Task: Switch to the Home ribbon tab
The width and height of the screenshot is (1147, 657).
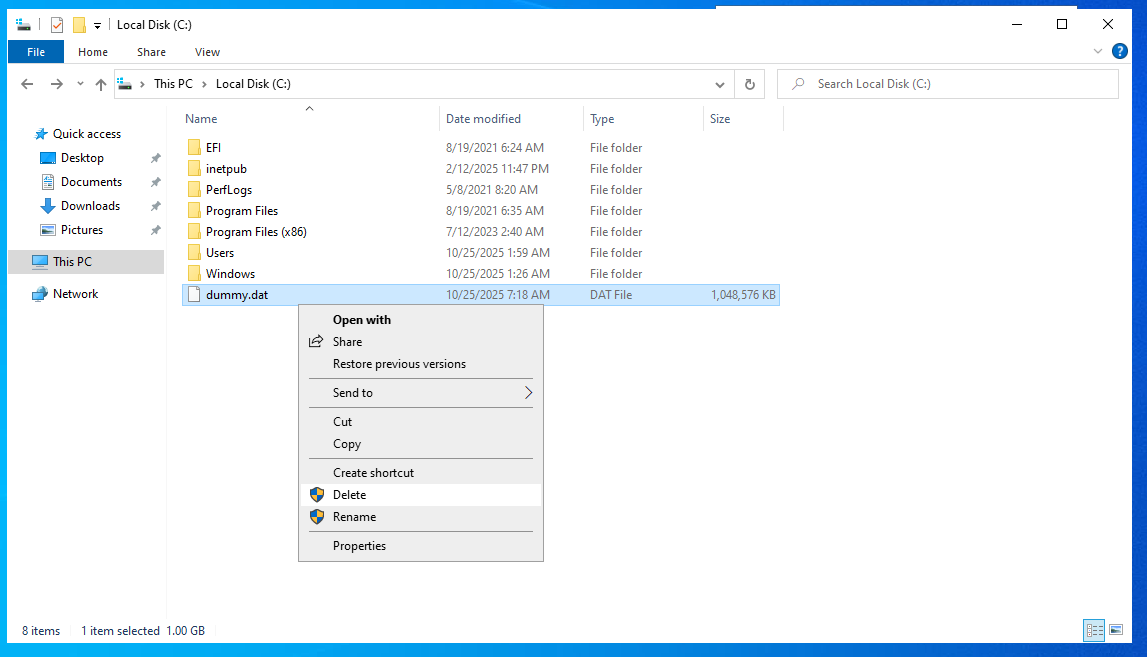Action: click(93, 52)
